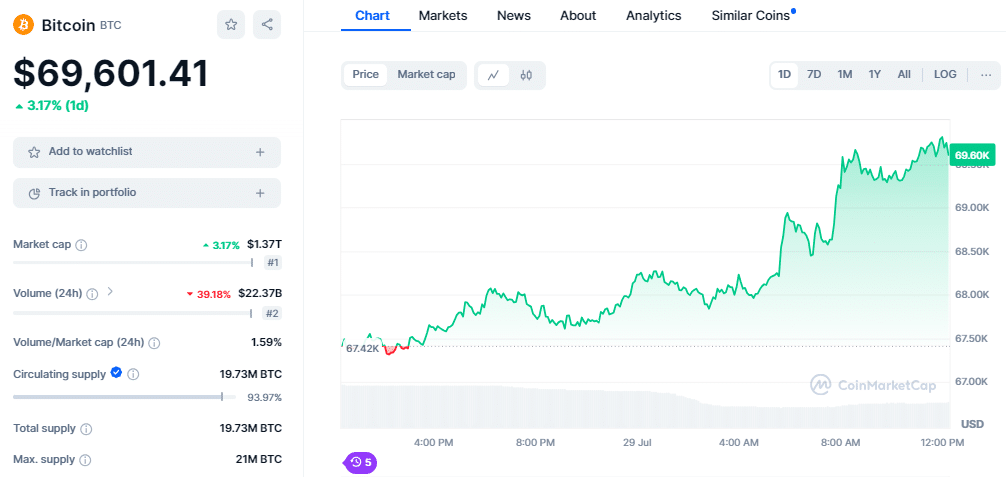This screenshot has width=1006, height=477.
Task: Click the info icon beside Total supply
Action: coord(86,428)
